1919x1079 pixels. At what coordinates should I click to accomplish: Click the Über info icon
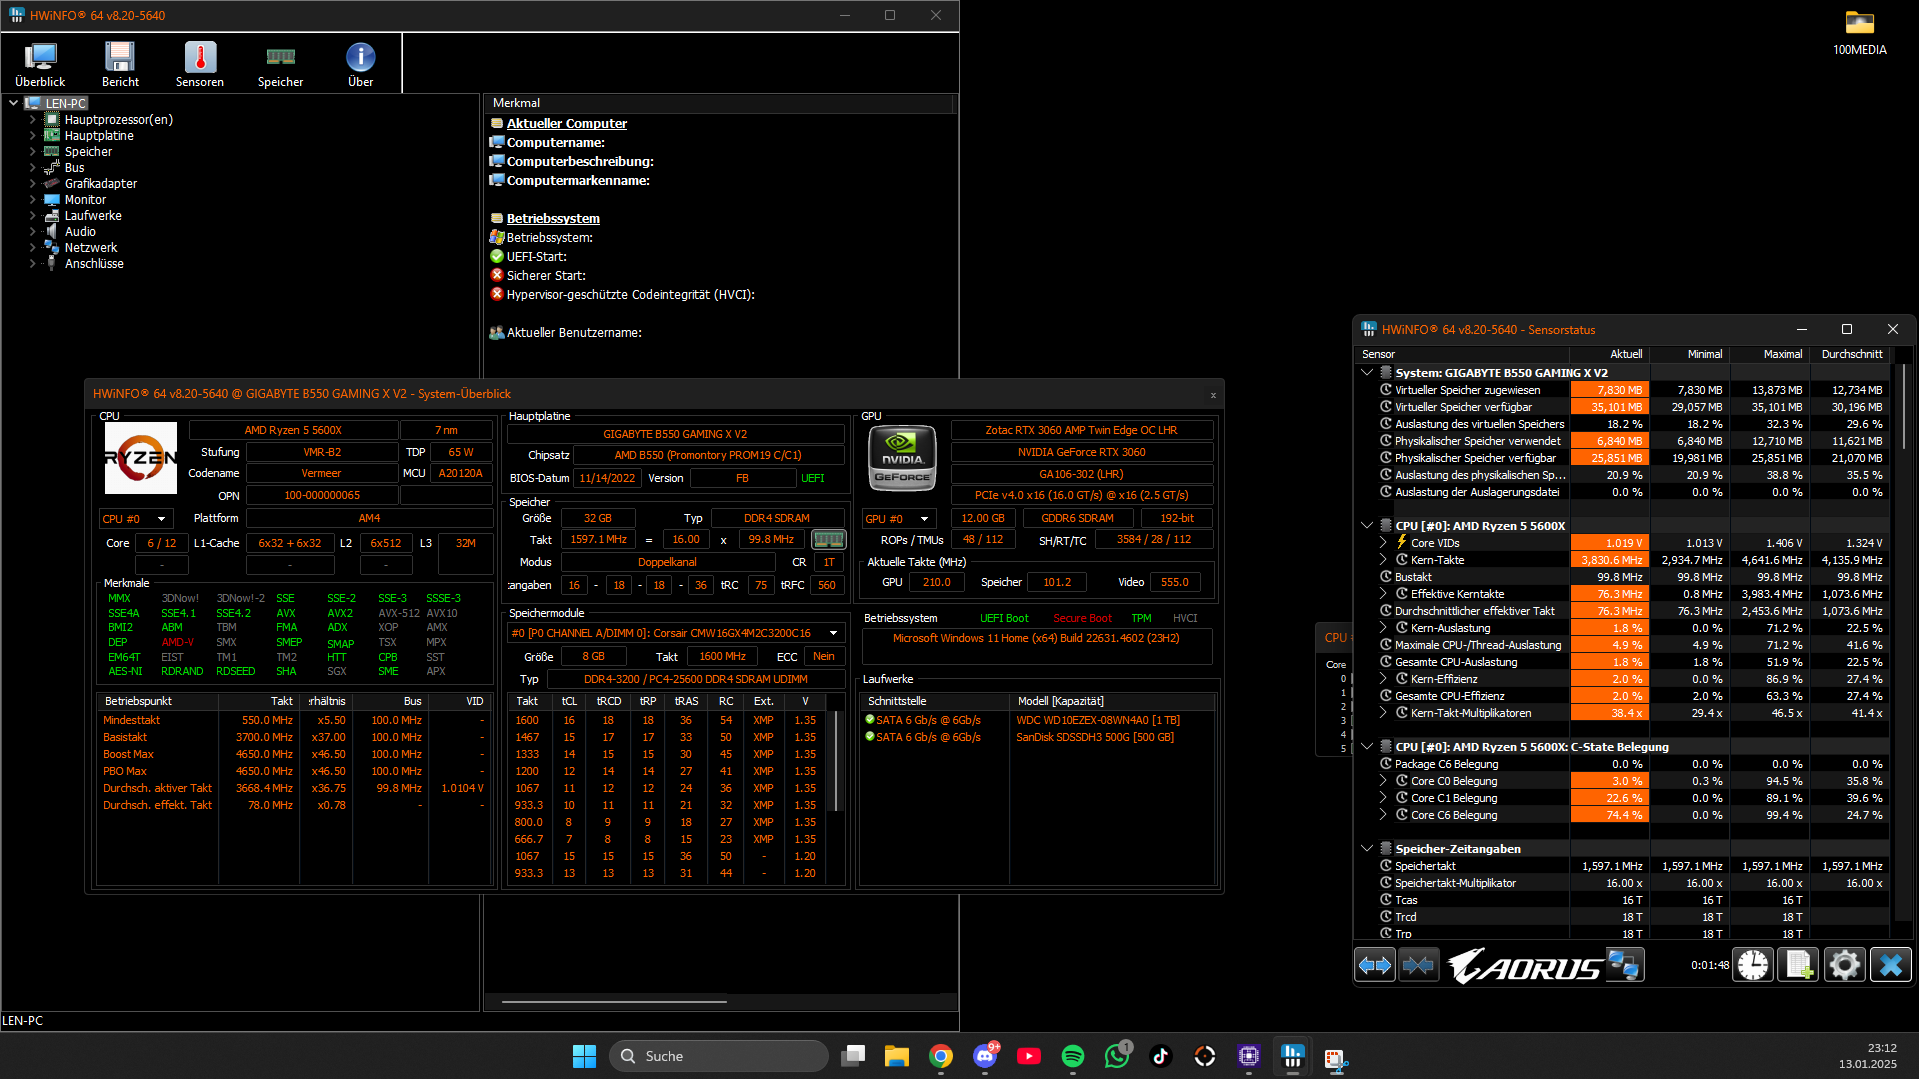pyautogui.click(x=360, y=64)
